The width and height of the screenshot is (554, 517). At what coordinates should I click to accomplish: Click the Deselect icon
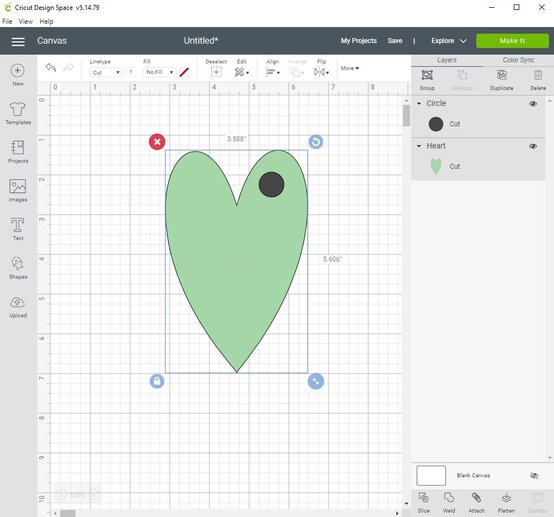[216, 72]
